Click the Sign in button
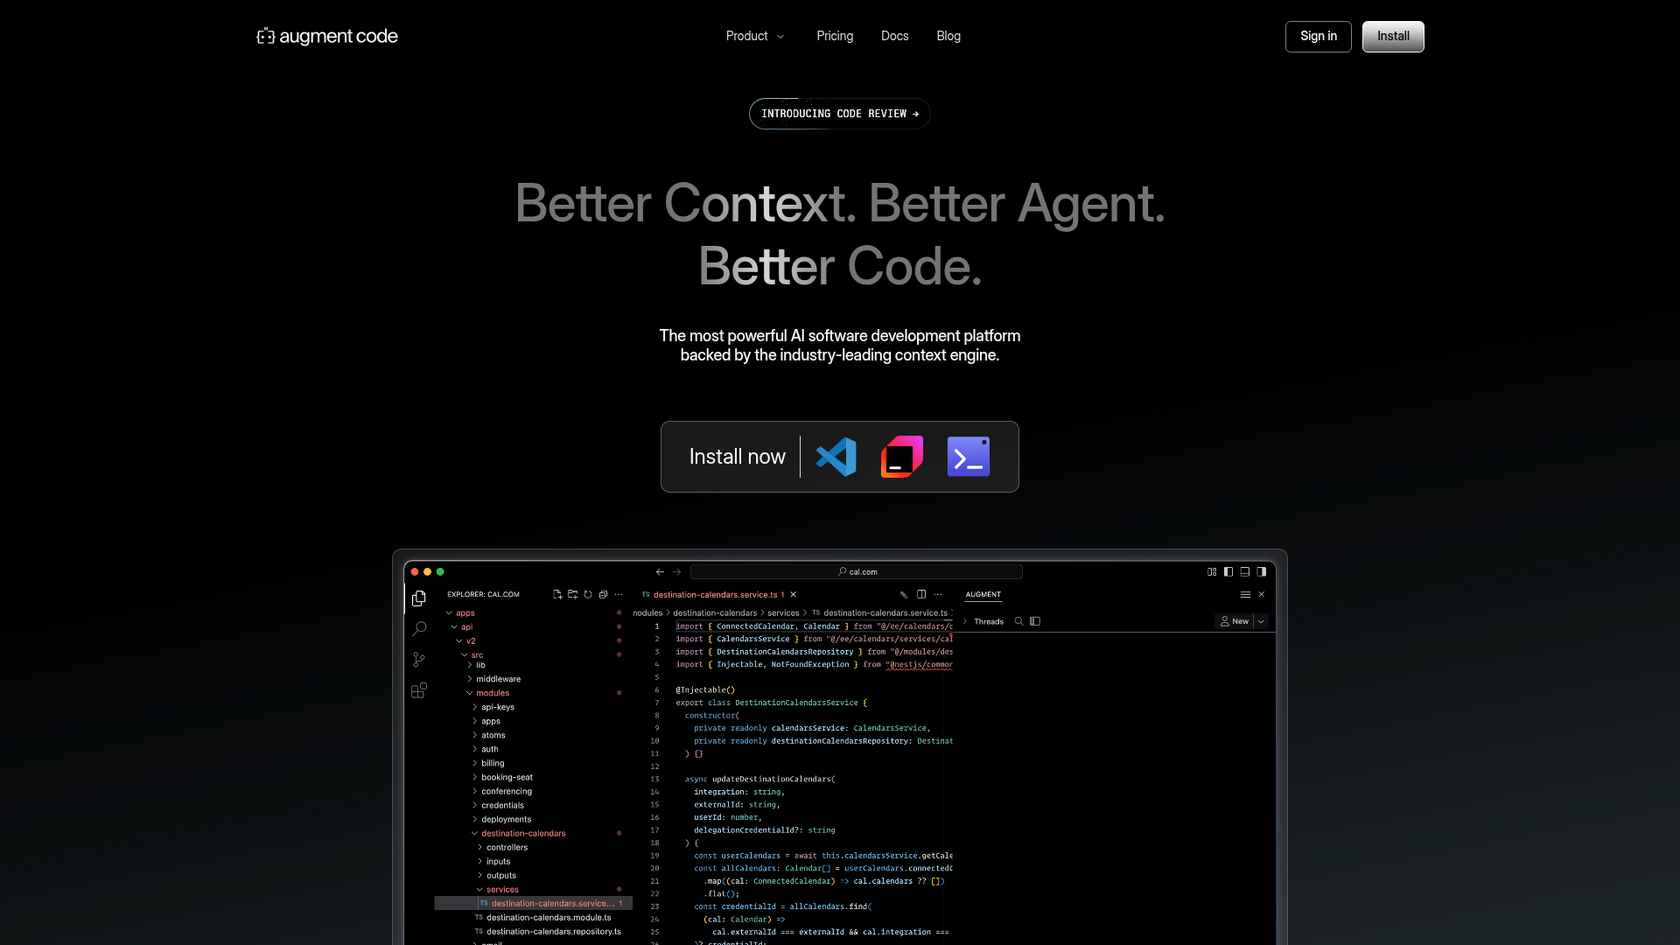Screen dimensions: 1680x945 1317,36
